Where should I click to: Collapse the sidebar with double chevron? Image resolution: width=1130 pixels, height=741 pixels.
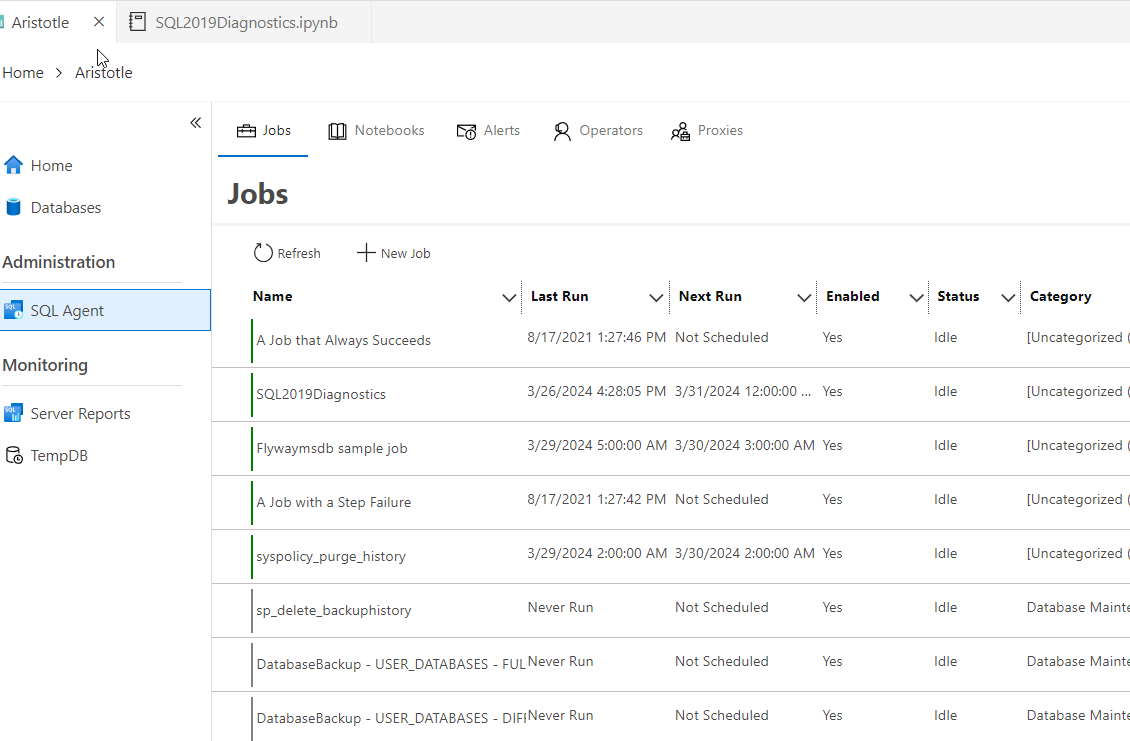click(x=196, y=123)
